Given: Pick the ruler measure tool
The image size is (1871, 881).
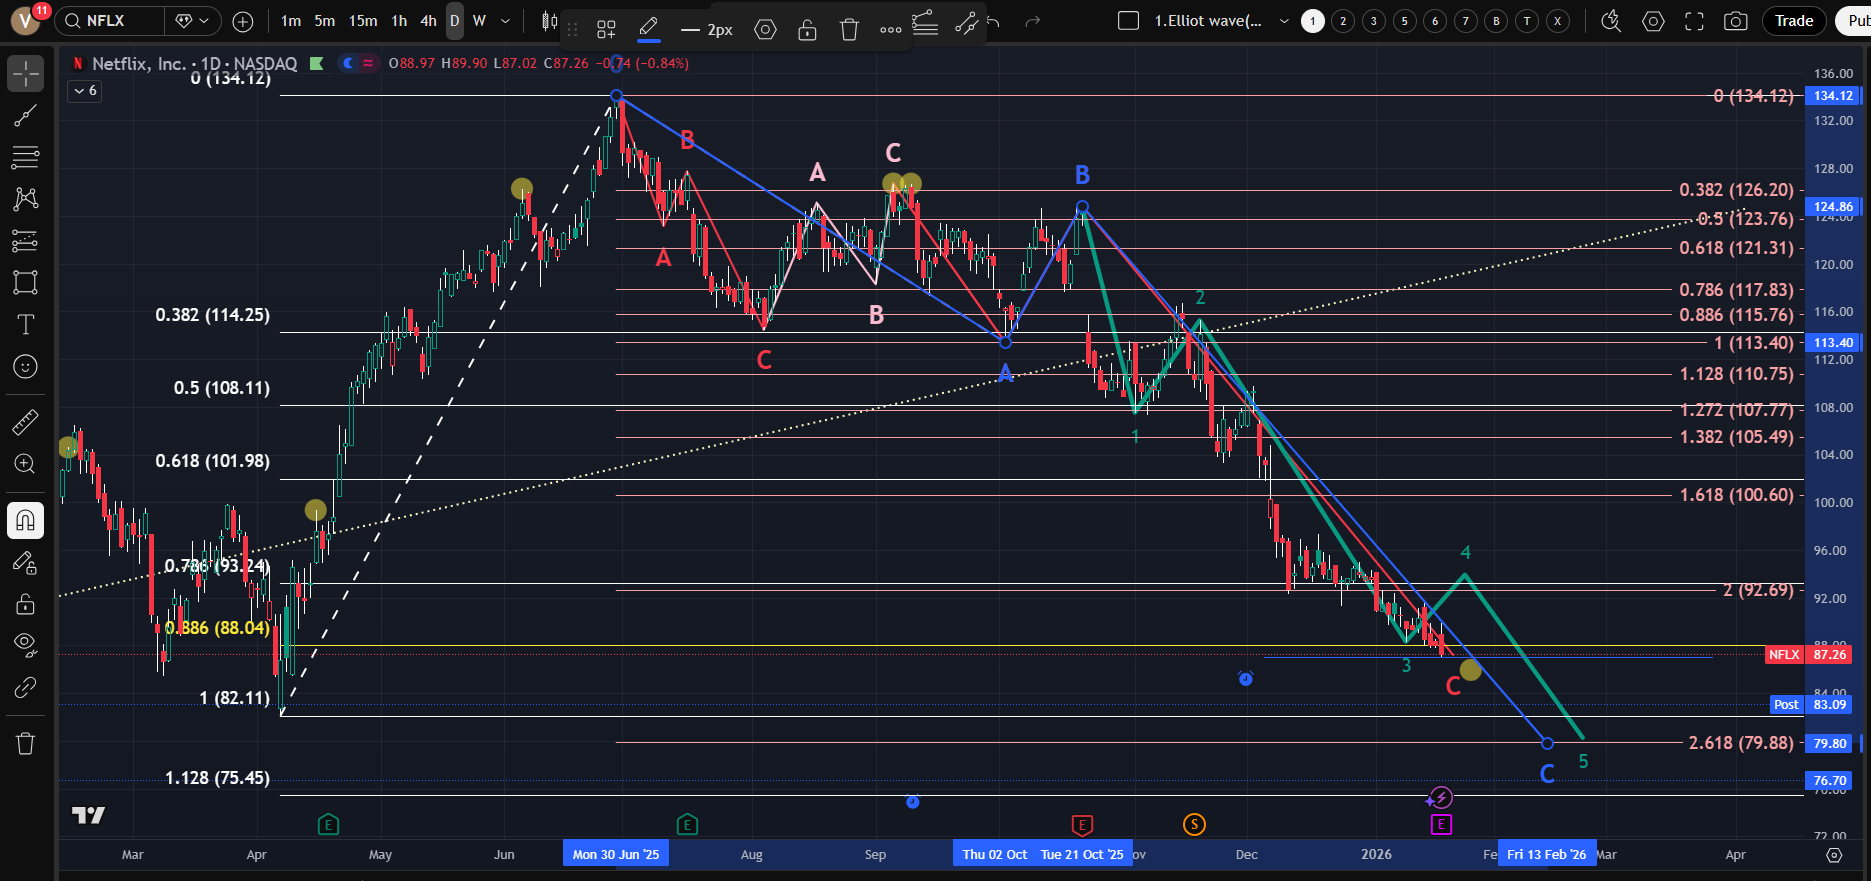Looking at the screenshot, I should 25,423.
